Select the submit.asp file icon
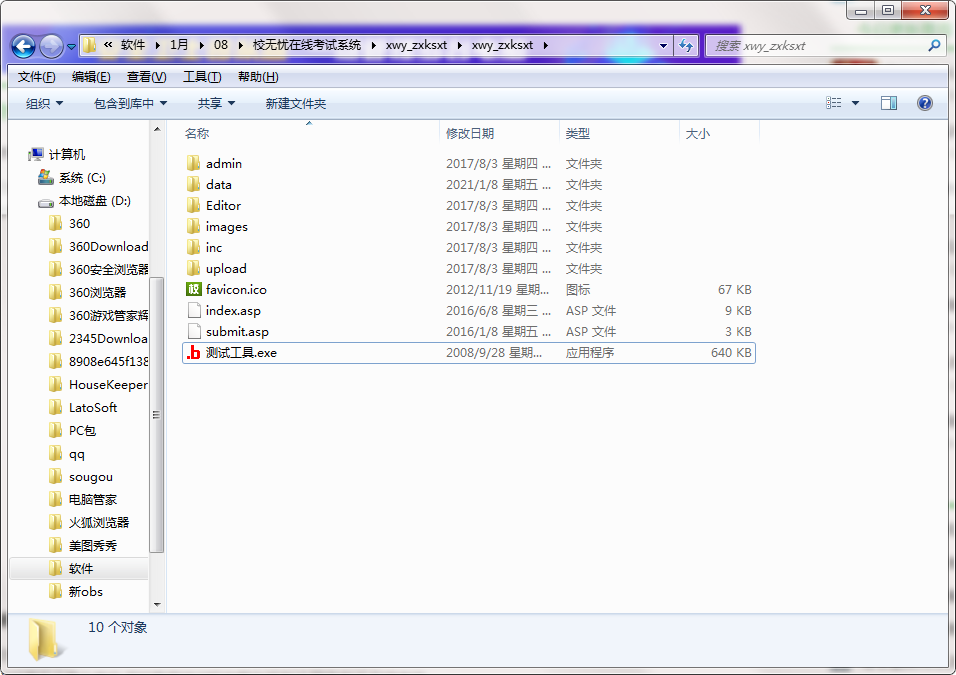The image size is (956, 675). point(194,331)
